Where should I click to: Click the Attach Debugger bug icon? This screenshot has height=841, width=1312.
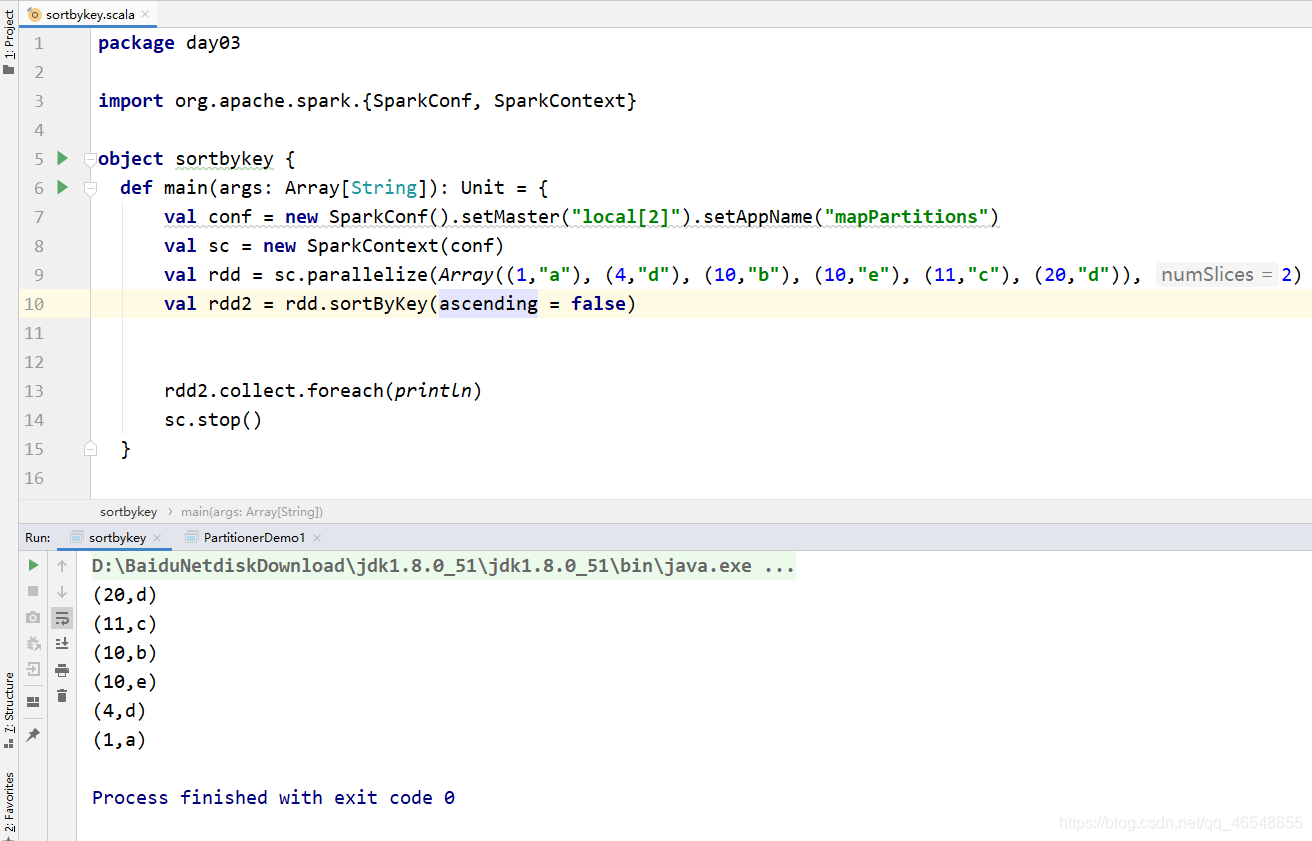[33, 643]
